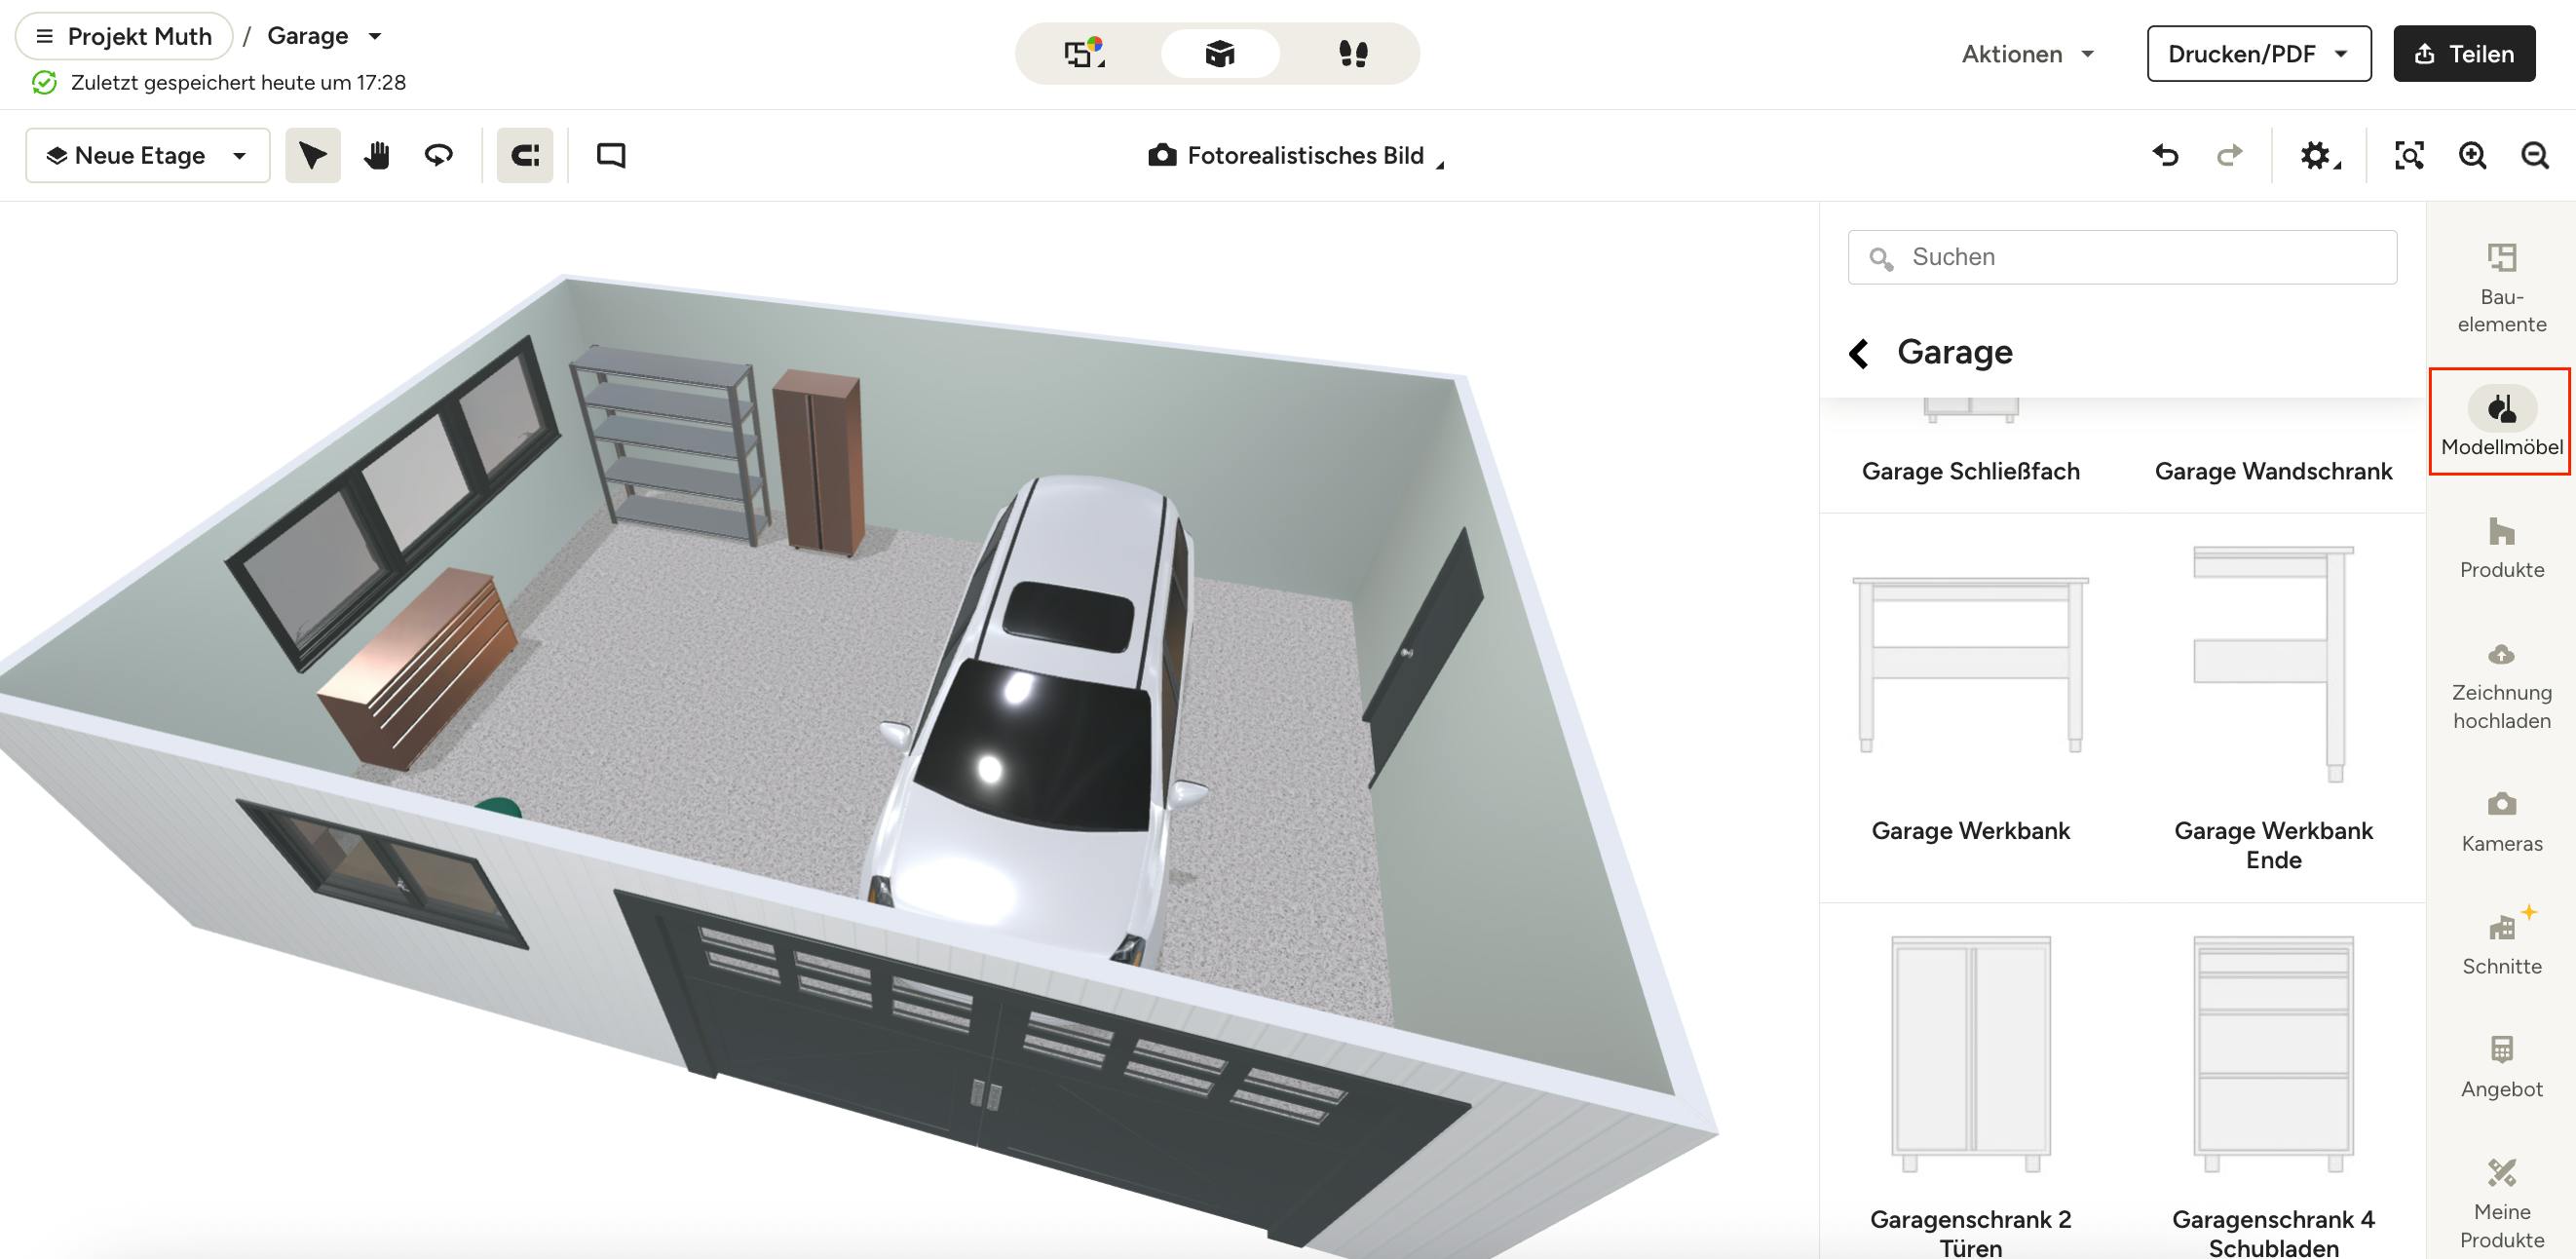The width and height of the screenshot is (2576, 1259).
Task: Focus the Suchen search field
Action: (x=2122, y=257)
